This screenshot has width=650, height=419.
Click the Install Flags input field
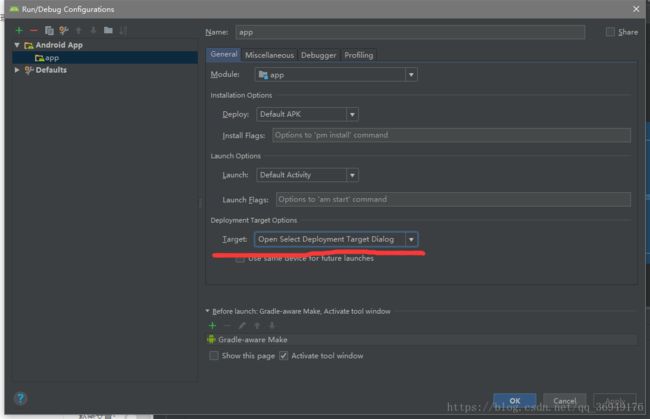click(451, 135)
